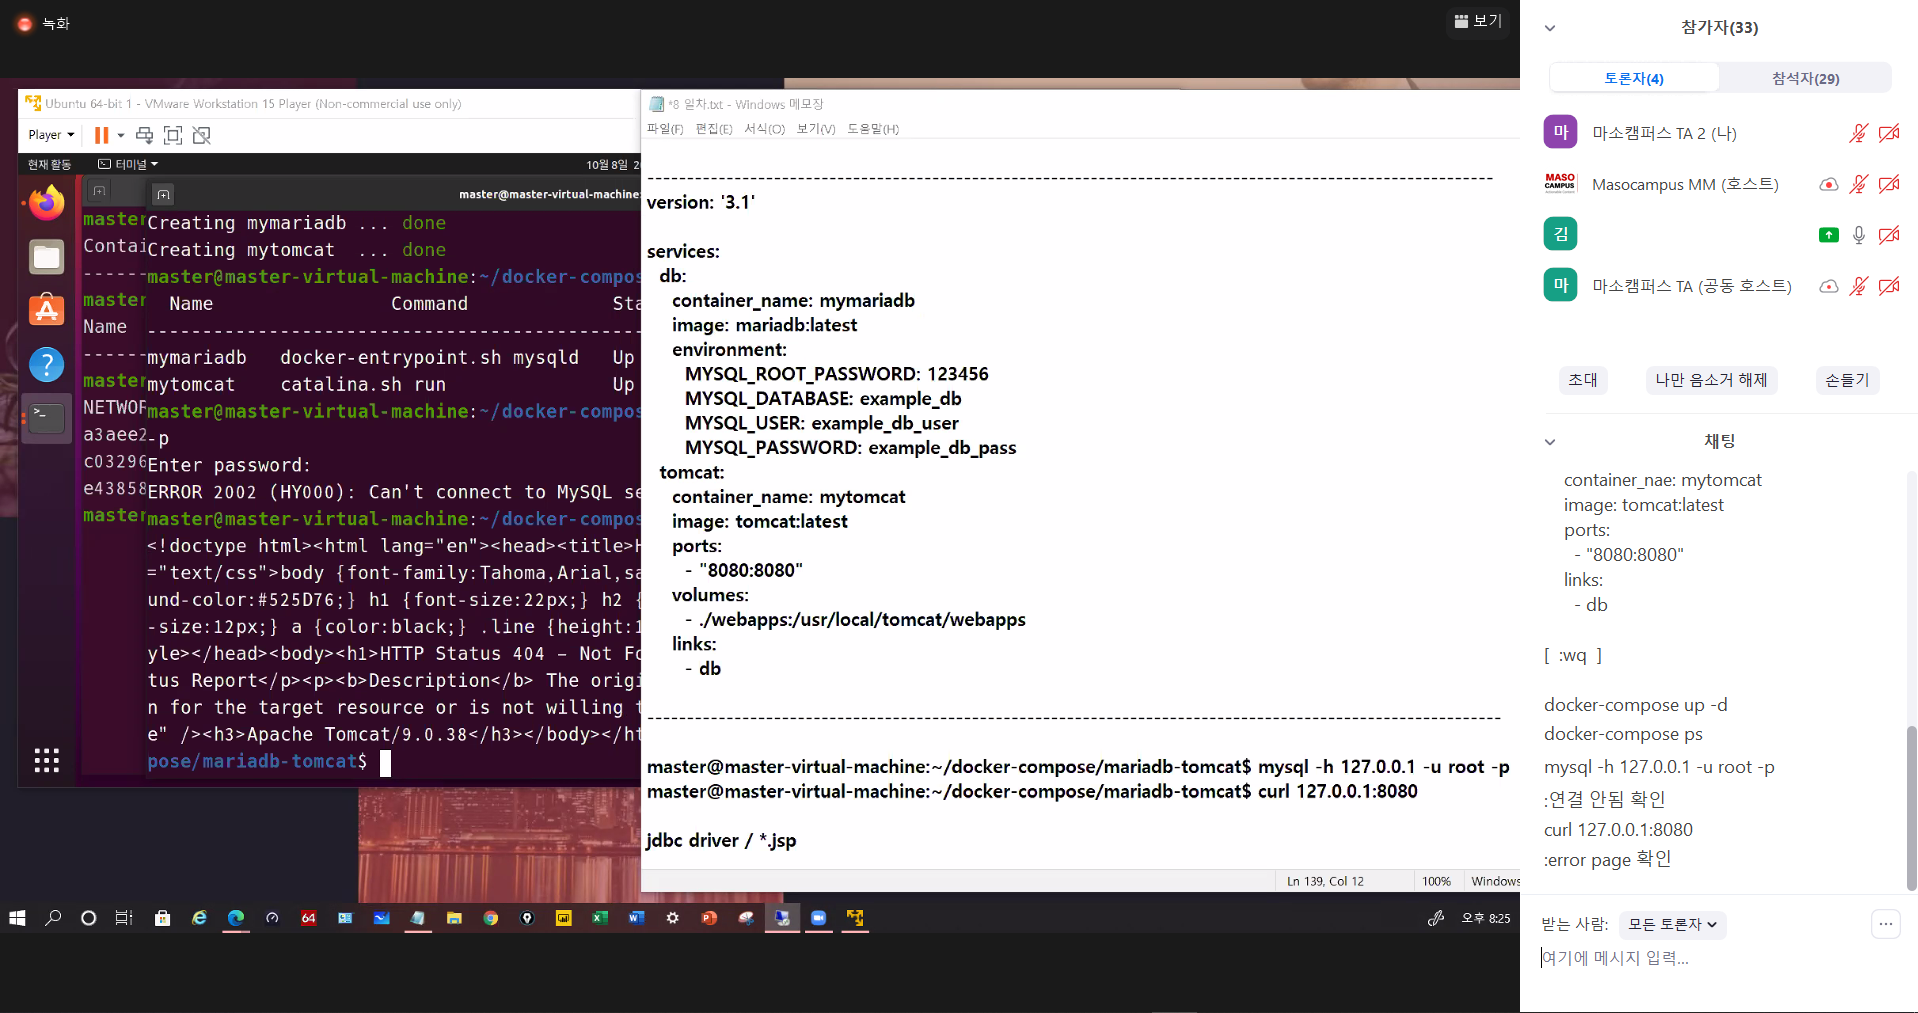The width and height of the screenshot is (1918, 1013).
Task: Open the 서식(O) menu in Notepad
Action: tap(764, 129)
